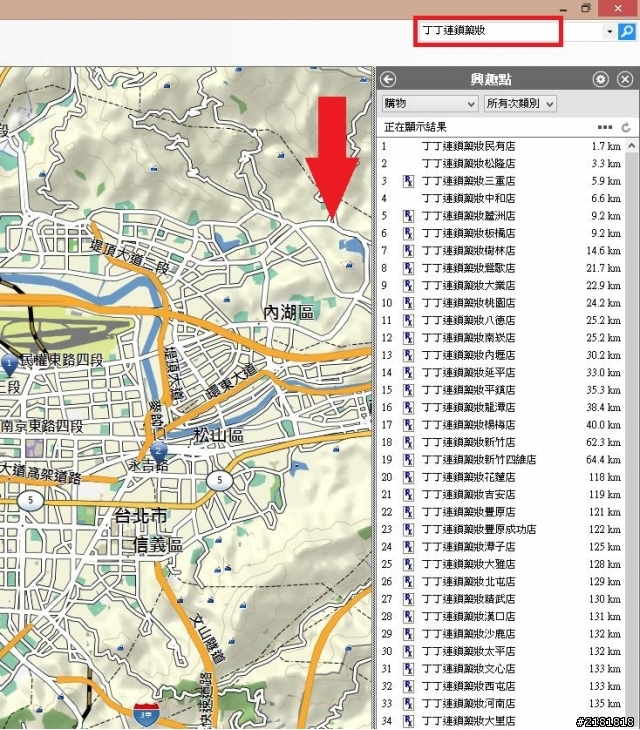
Task: Open the 所有次類別 subcategory dropdown
Action: tap(520, 103)
